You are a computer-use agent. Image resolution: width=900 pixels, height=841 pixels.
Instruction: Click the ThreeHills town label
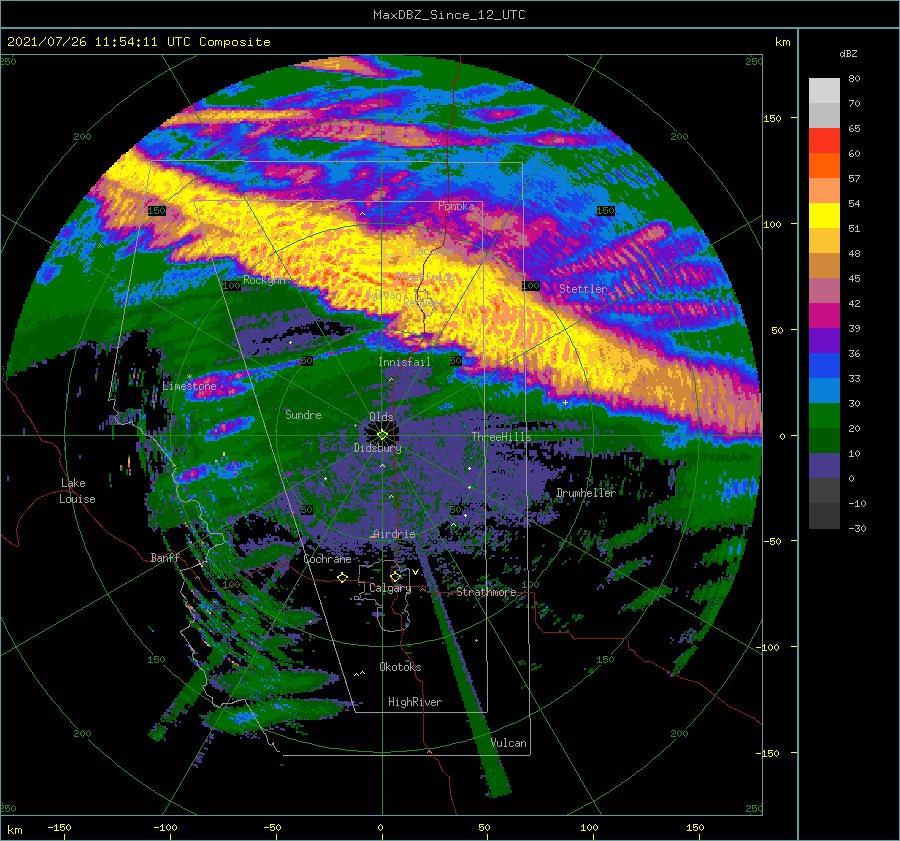(x=502, y=437)
